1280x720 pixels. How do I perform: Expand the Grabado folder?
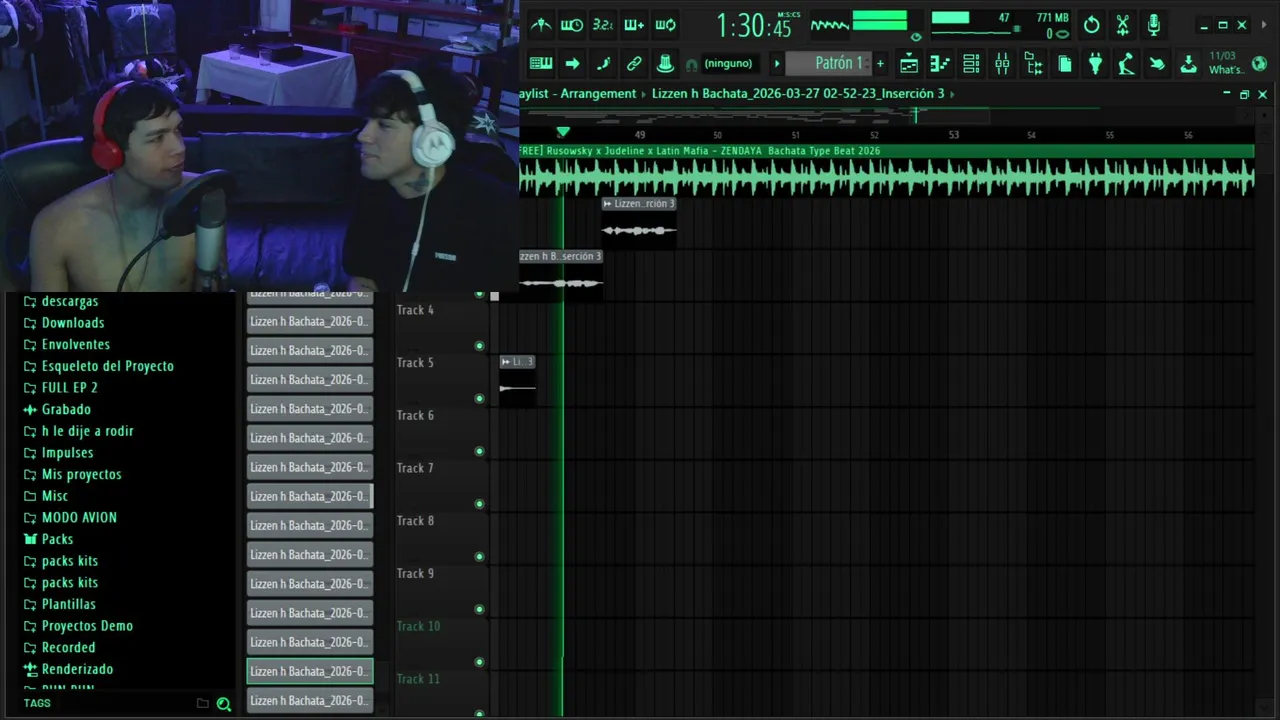pos(57,410)
